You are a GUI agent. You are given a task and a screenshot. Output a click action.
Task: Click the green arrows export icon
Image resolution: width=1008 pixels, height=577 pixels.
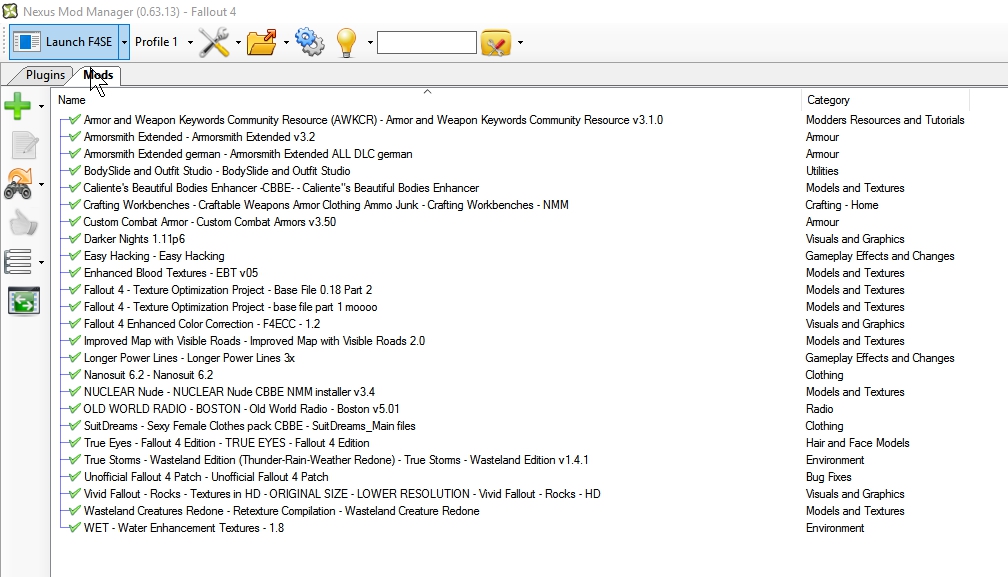24,301
